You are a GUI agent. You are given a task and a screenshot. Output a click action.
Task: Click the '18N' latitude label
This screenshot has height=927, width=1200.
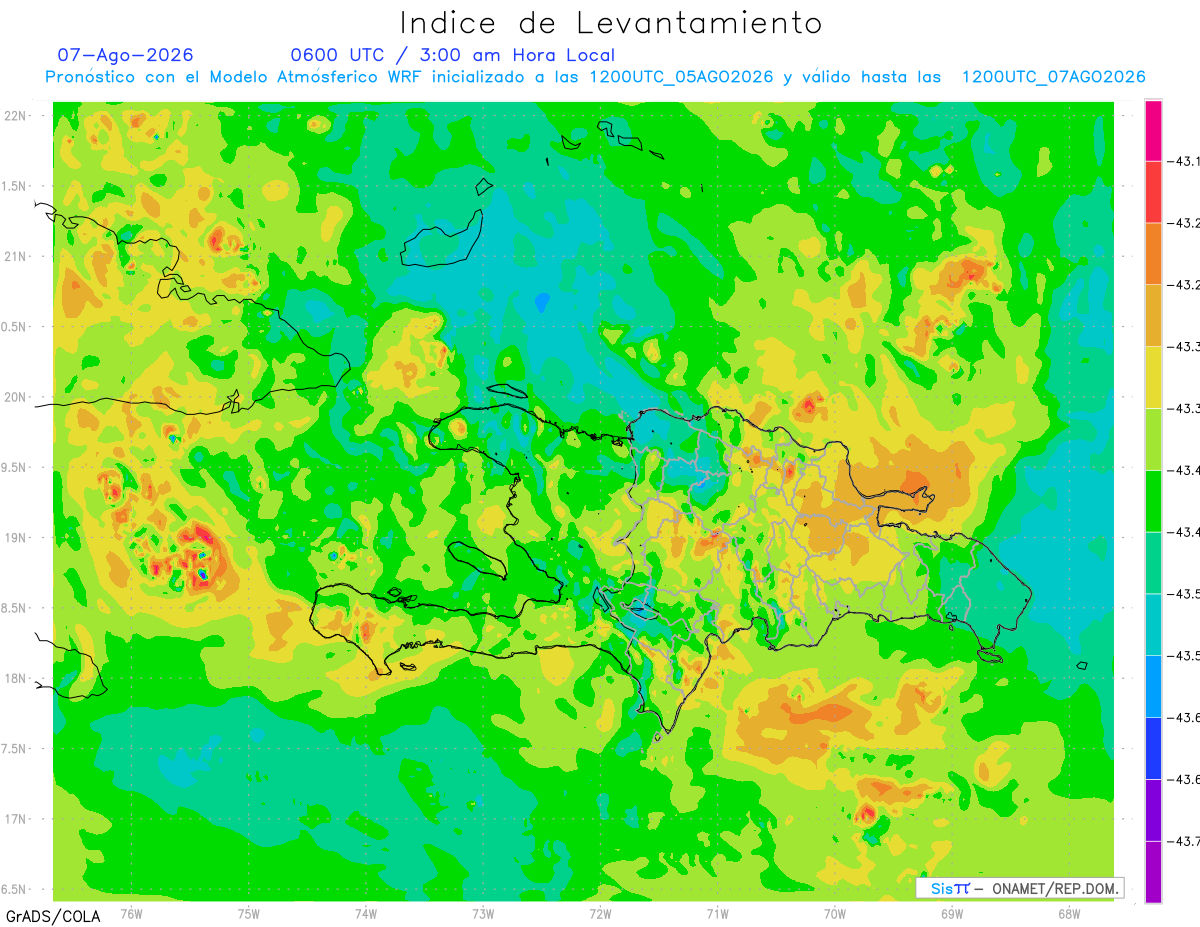pyautogui.click(x=16, y=678)
